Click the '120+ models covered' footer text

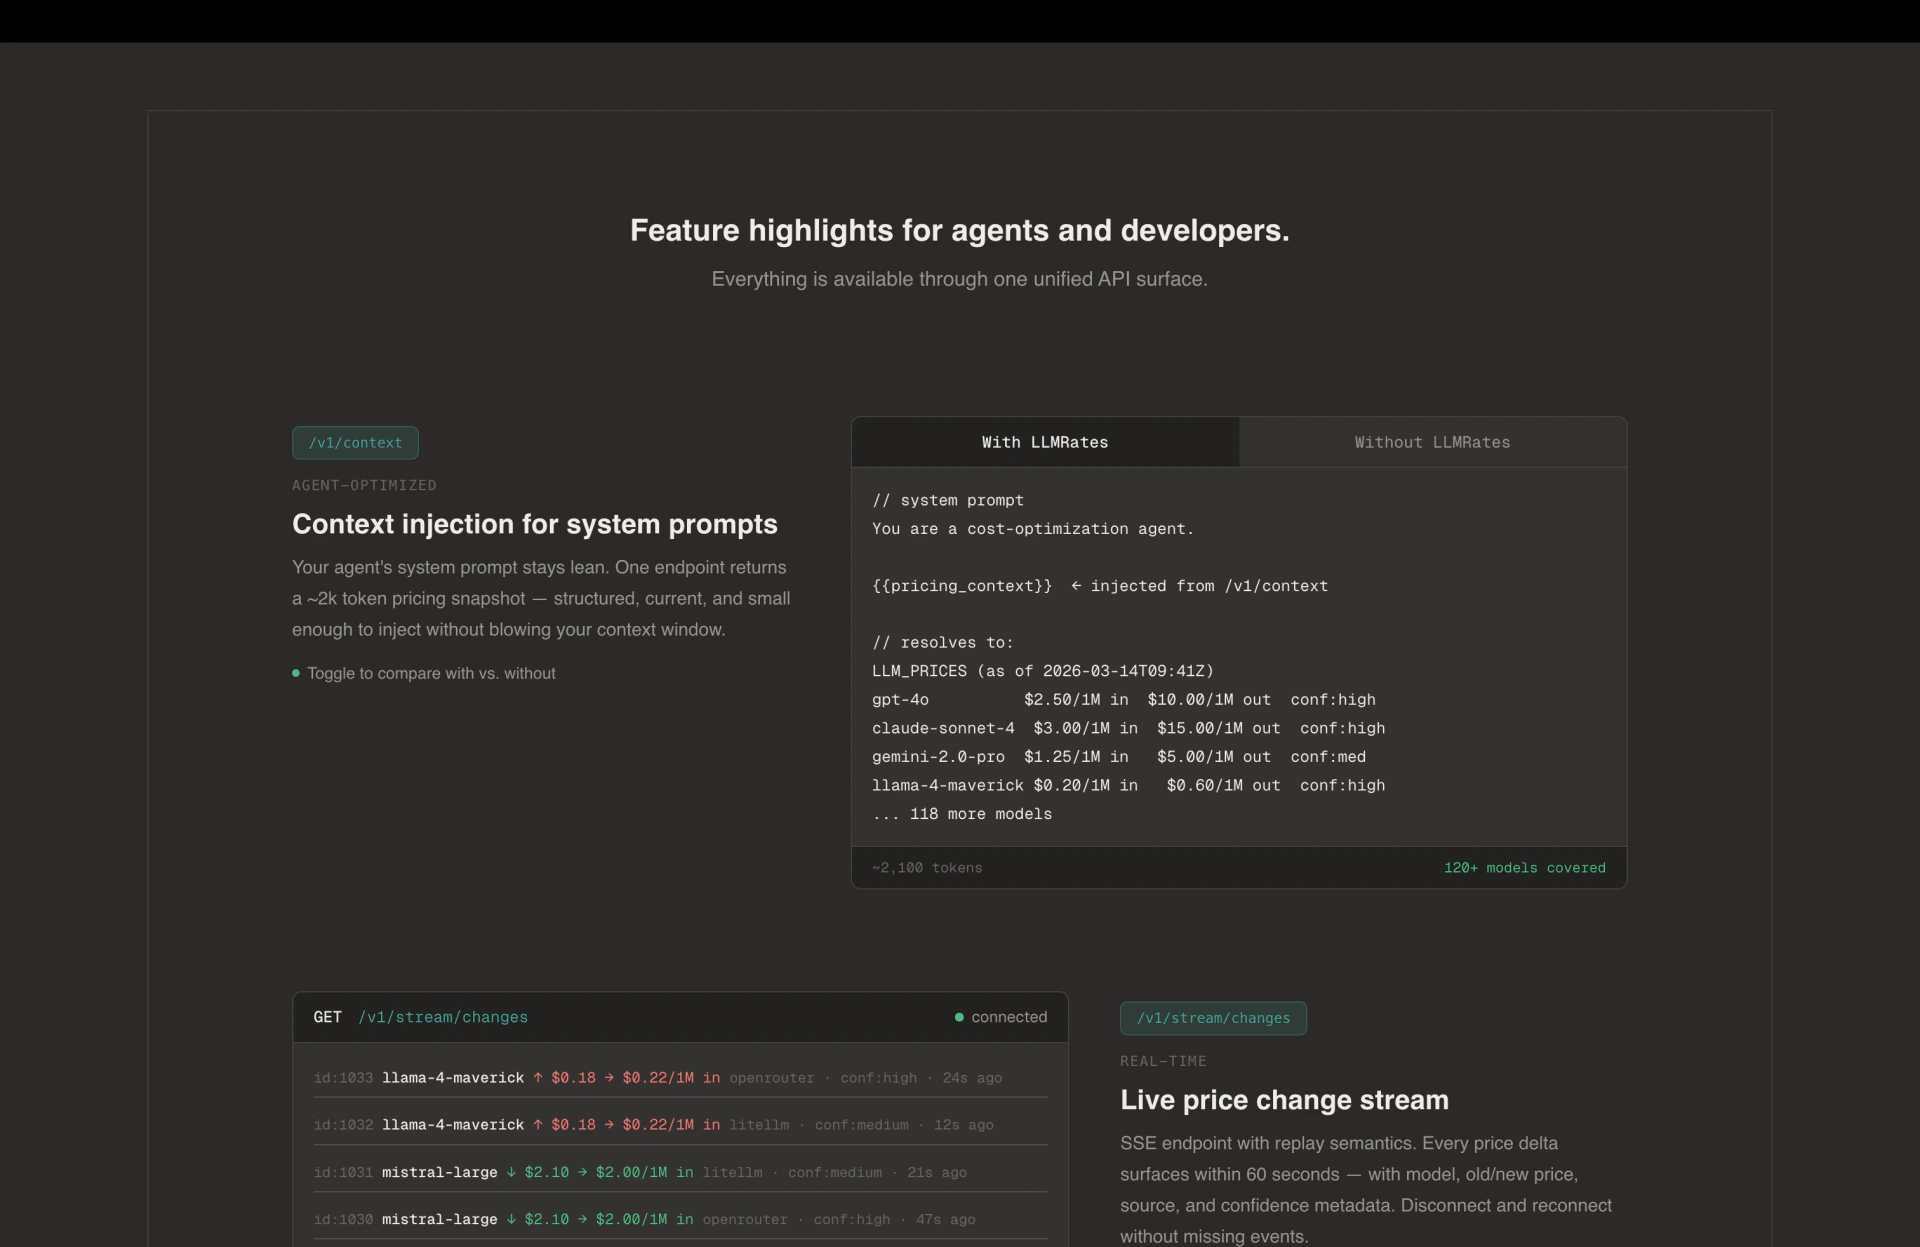pos(1524,868)
